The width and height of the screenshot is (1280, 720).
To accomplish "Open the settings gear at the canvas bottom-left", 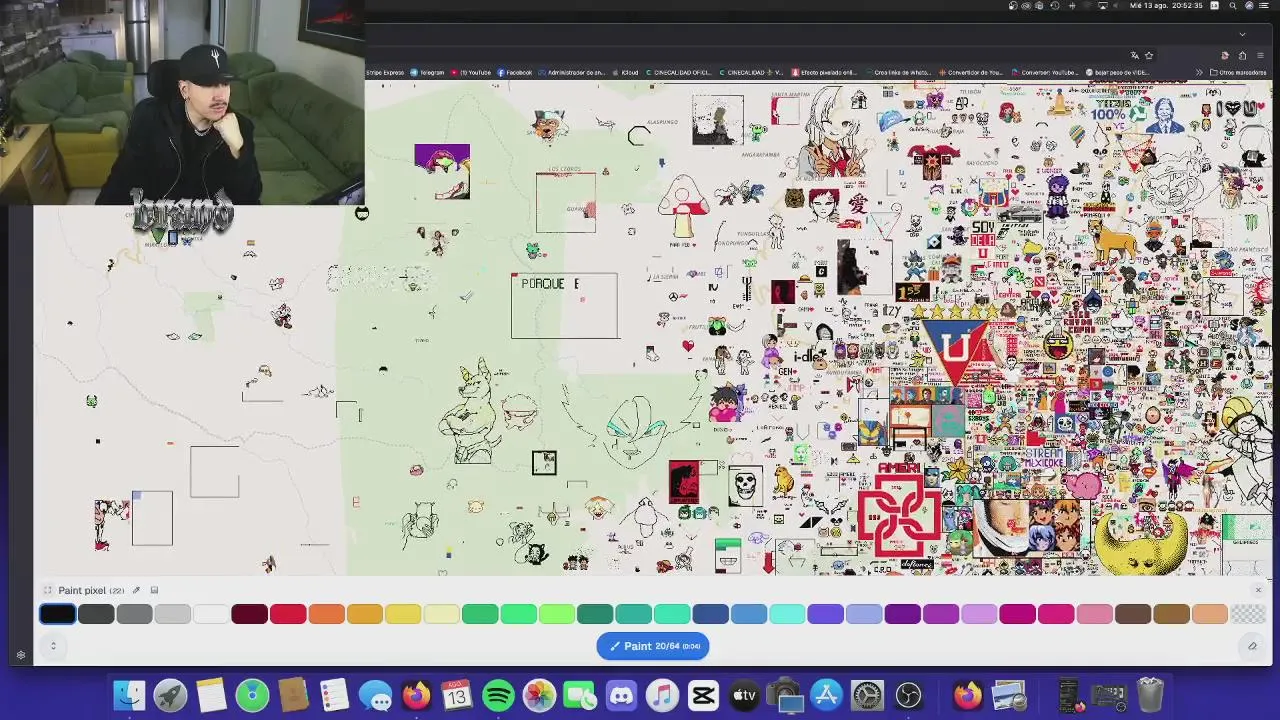I will [21, 655].
